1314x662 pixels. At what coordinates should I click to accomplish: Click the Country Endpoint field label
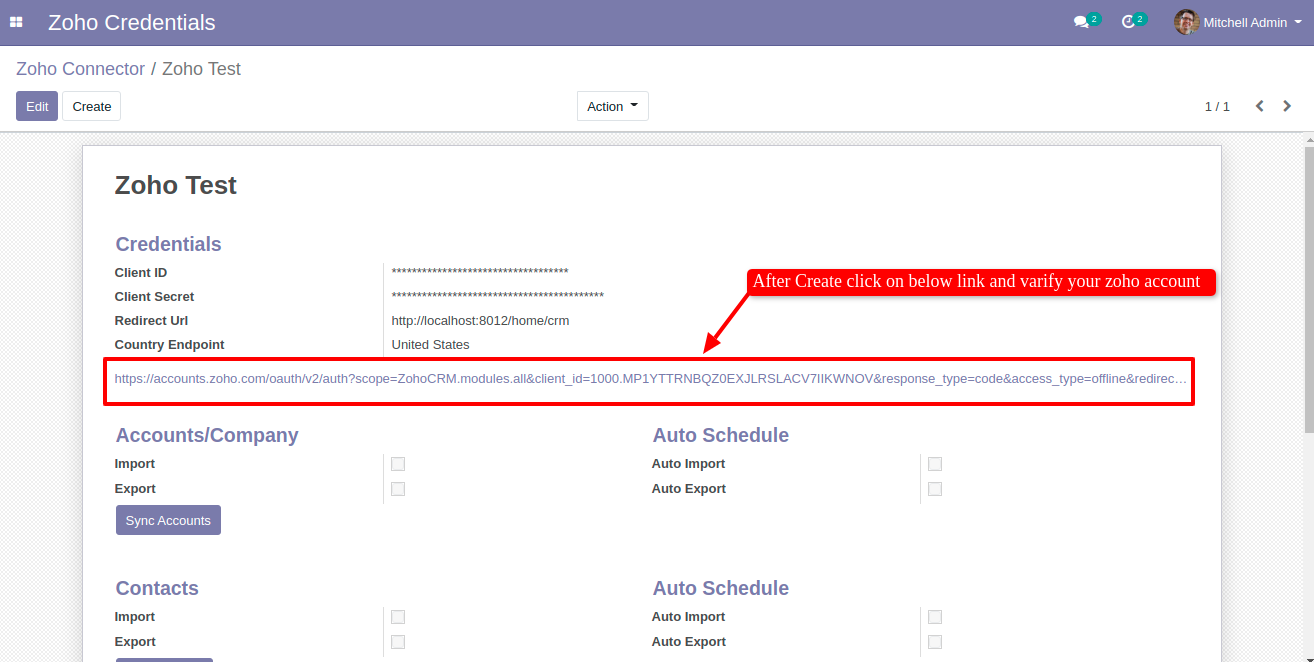(x=169, y=345)
